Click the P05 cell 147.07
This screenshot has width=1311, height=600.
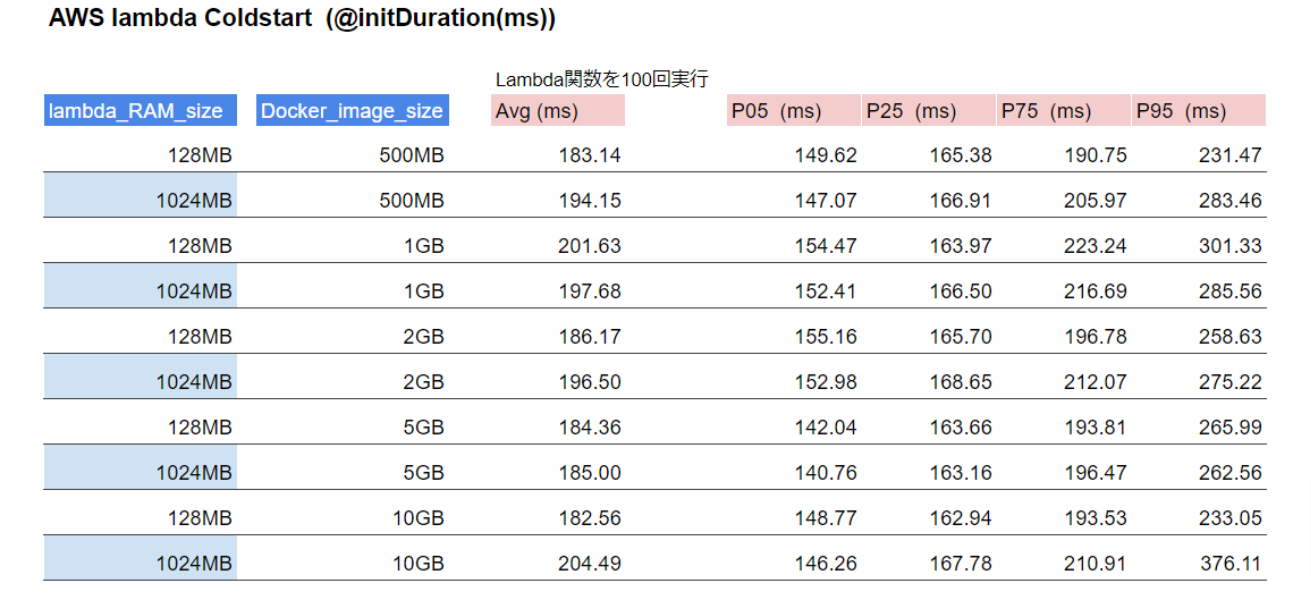(x=825, y=200)
